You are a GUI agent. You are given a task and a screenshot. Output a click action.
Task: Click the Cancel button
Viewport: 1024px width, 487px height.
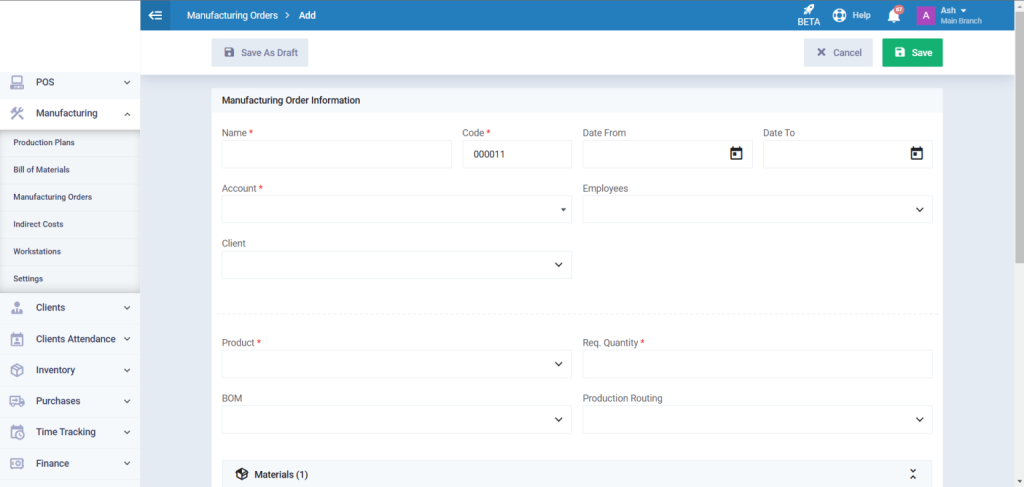pyautogui.click(x=839, y=53)
